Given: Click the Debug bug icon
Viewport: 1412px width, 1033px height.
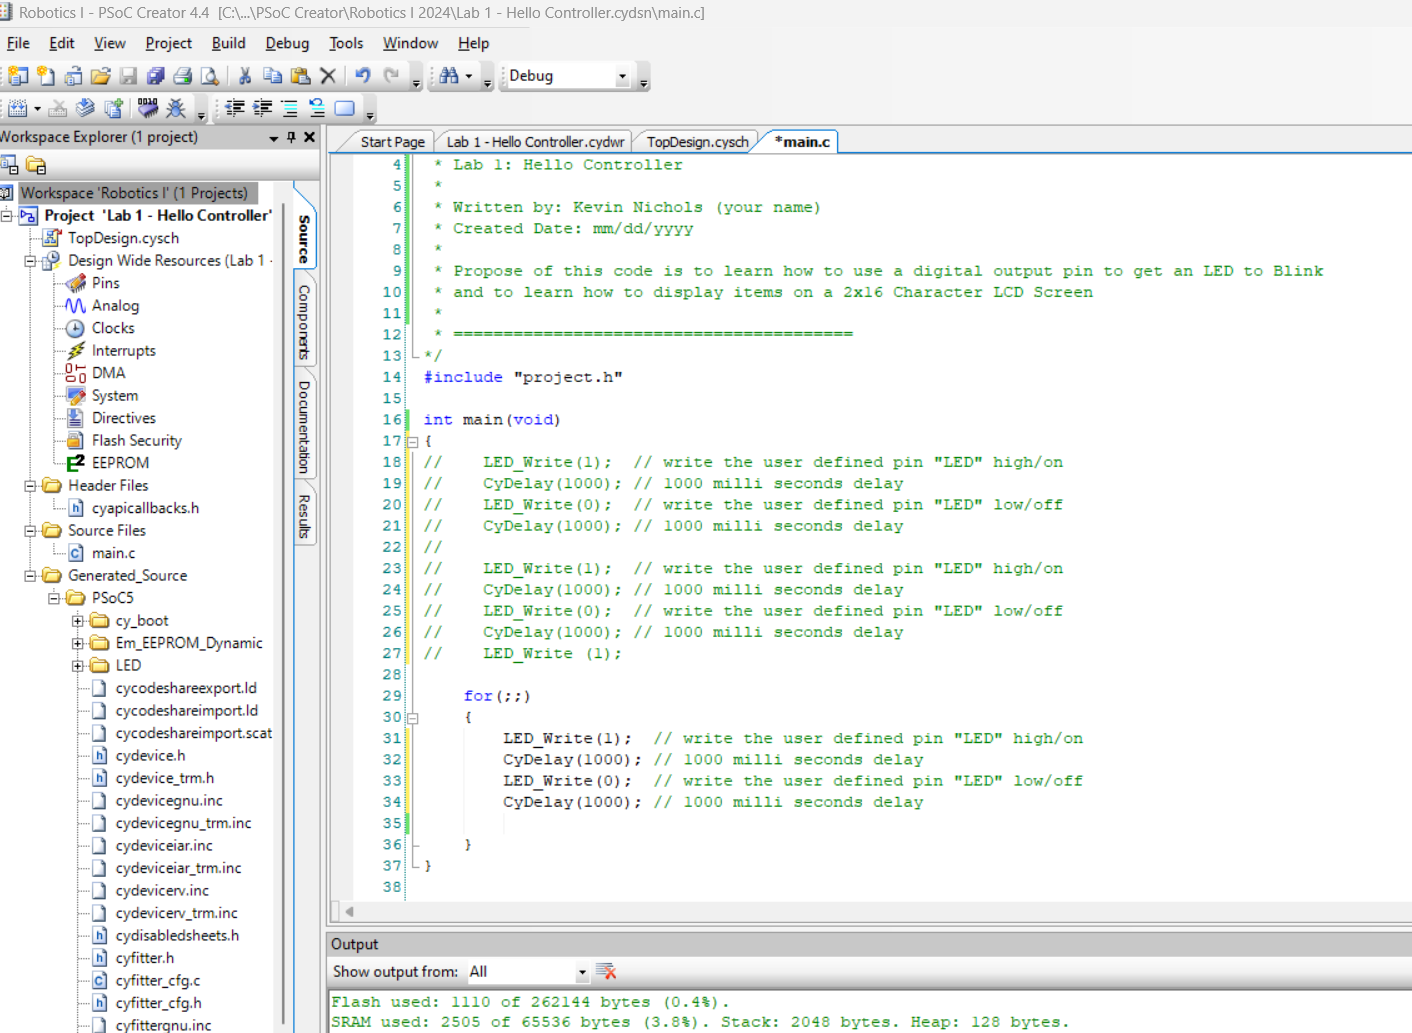Looking at the screenshot, I should 176,107.
